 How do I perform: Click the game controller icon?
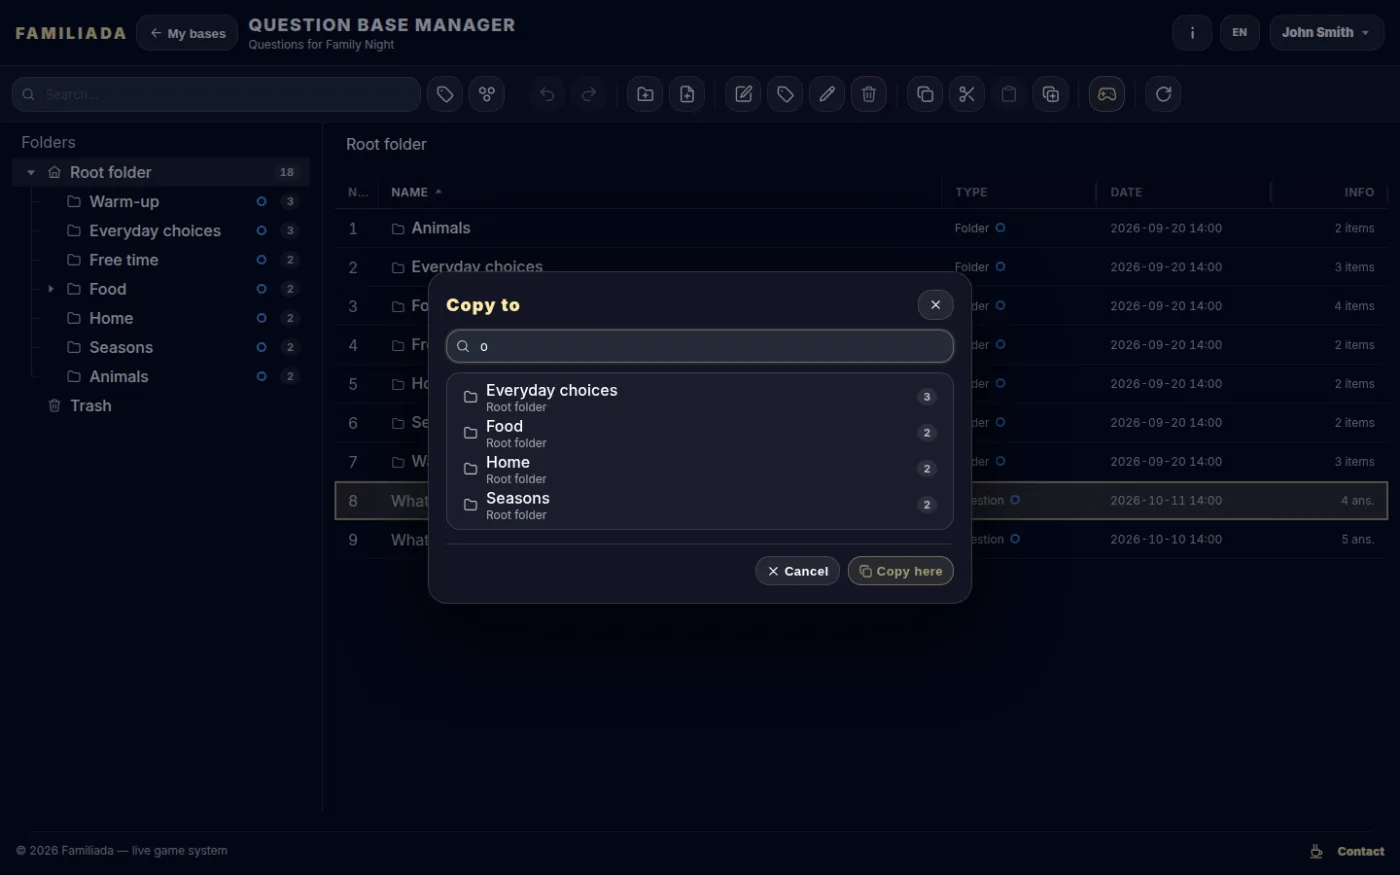point(1107,94)
